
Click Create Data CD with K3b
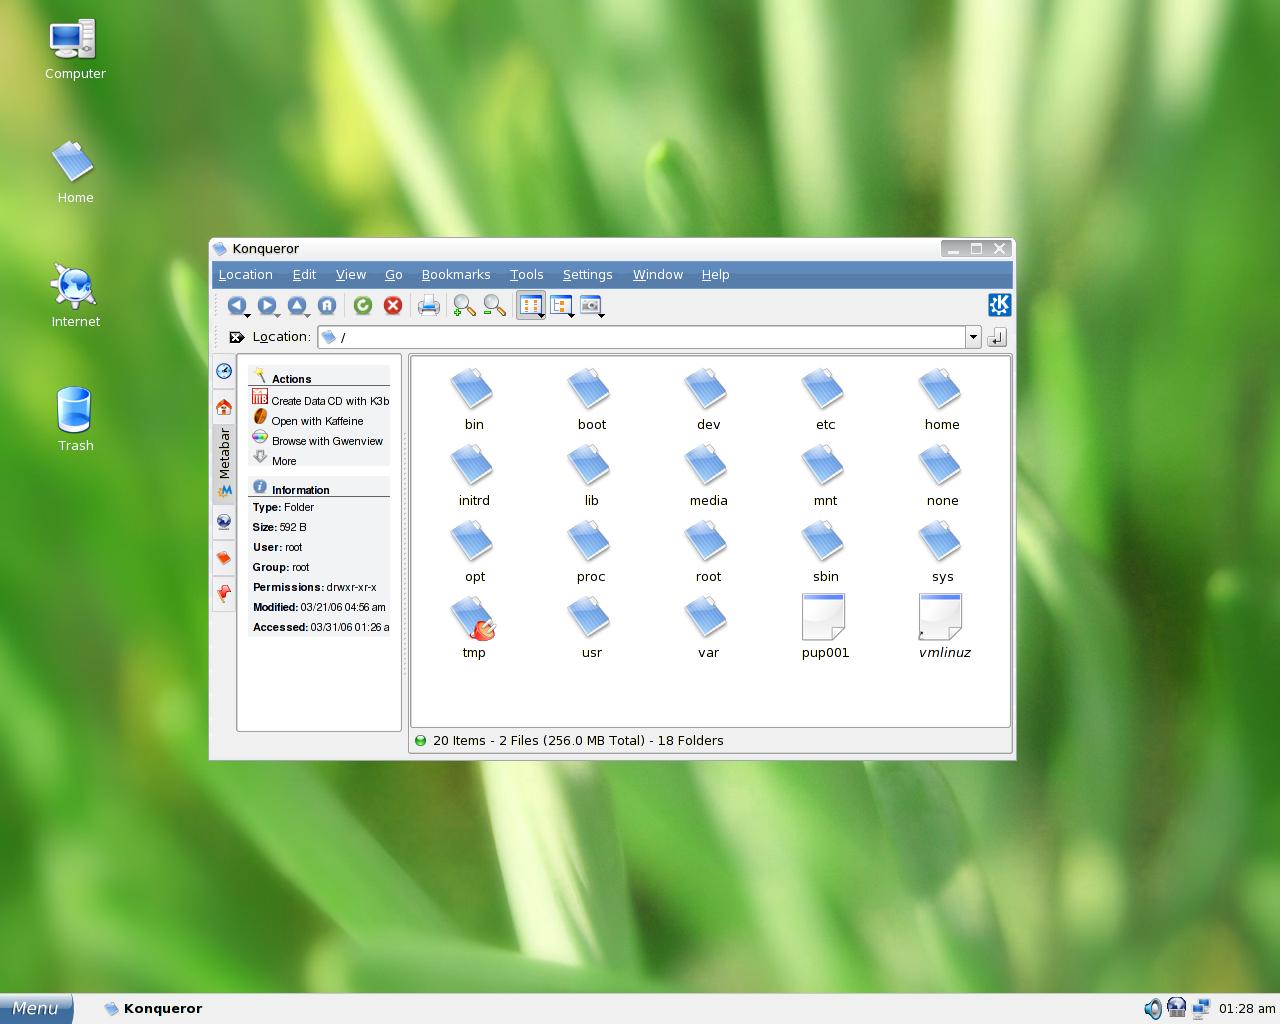pos(320,400)
